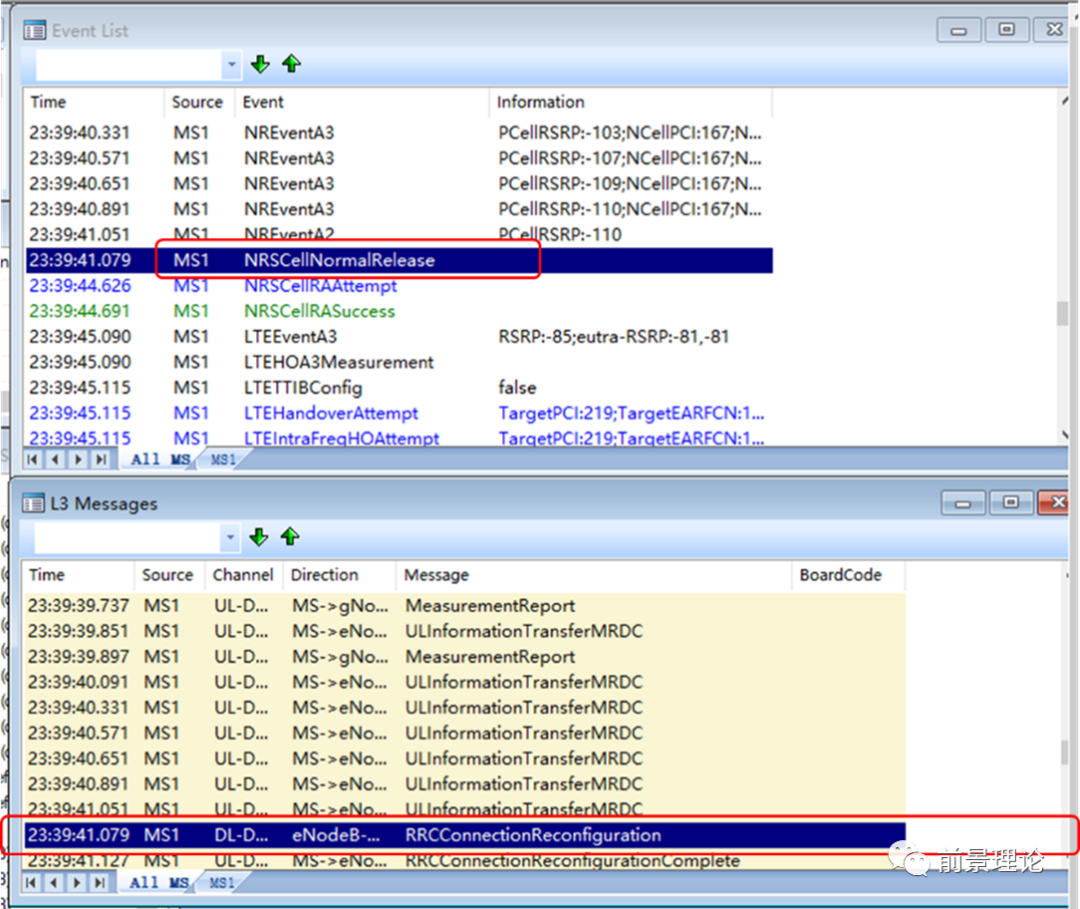Click the Event List window title icon
Screen dimensions: 1080x909
point(34,30)
